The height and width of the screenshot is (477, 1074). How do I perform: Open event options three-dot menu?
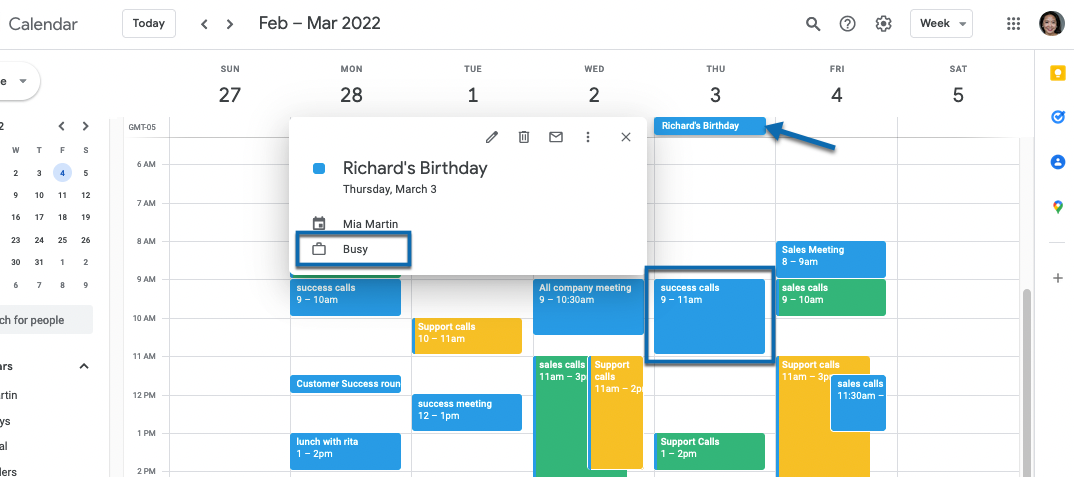588,137
